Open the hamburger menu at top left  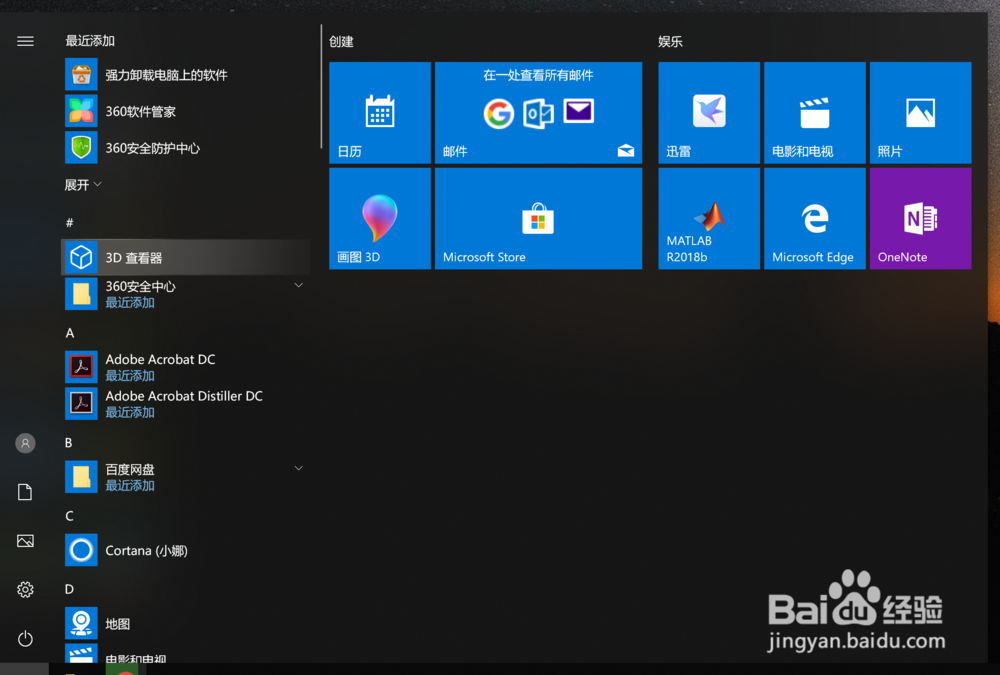point(25,41)
